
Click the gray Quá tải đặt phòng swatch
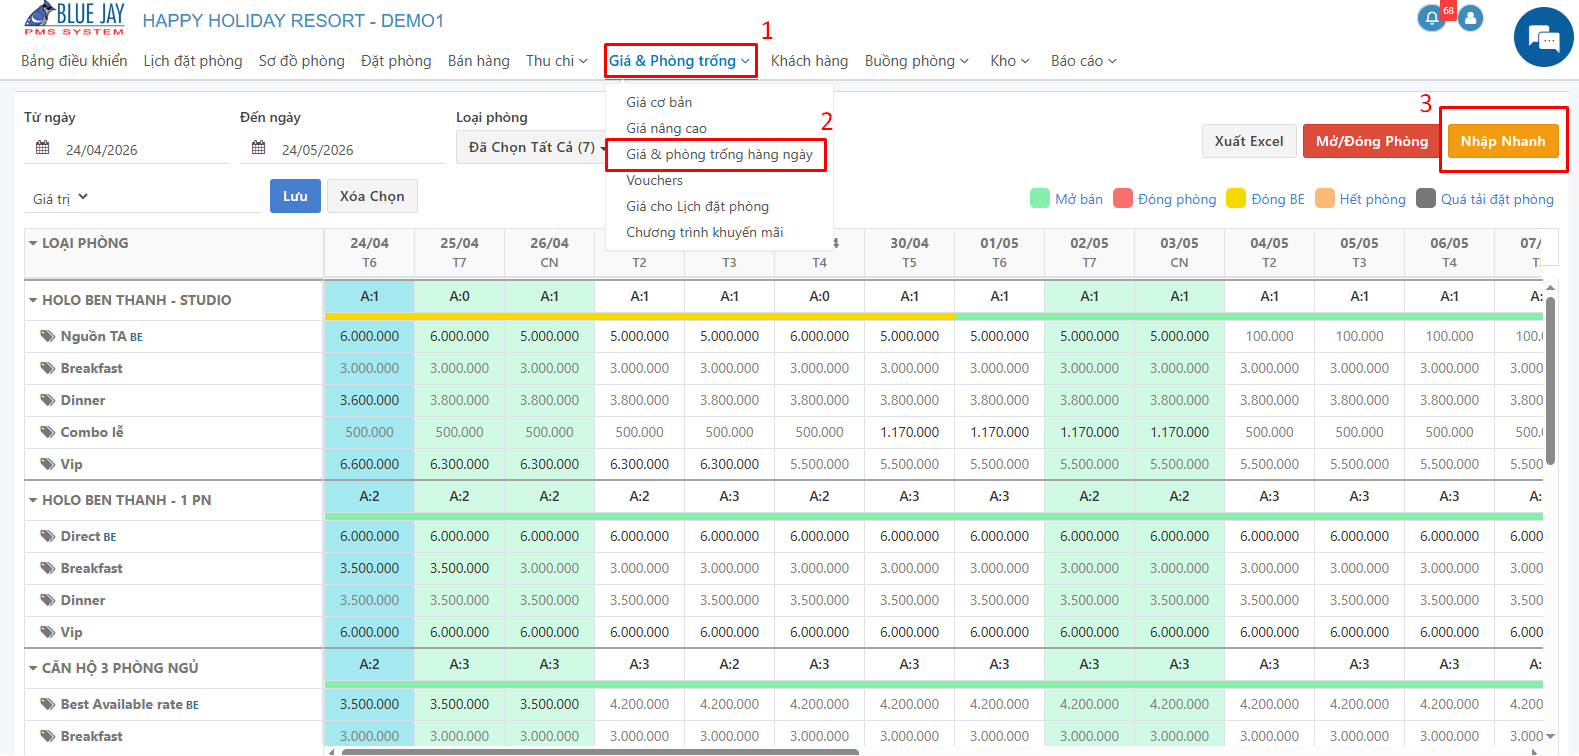tap(1426, 198)
